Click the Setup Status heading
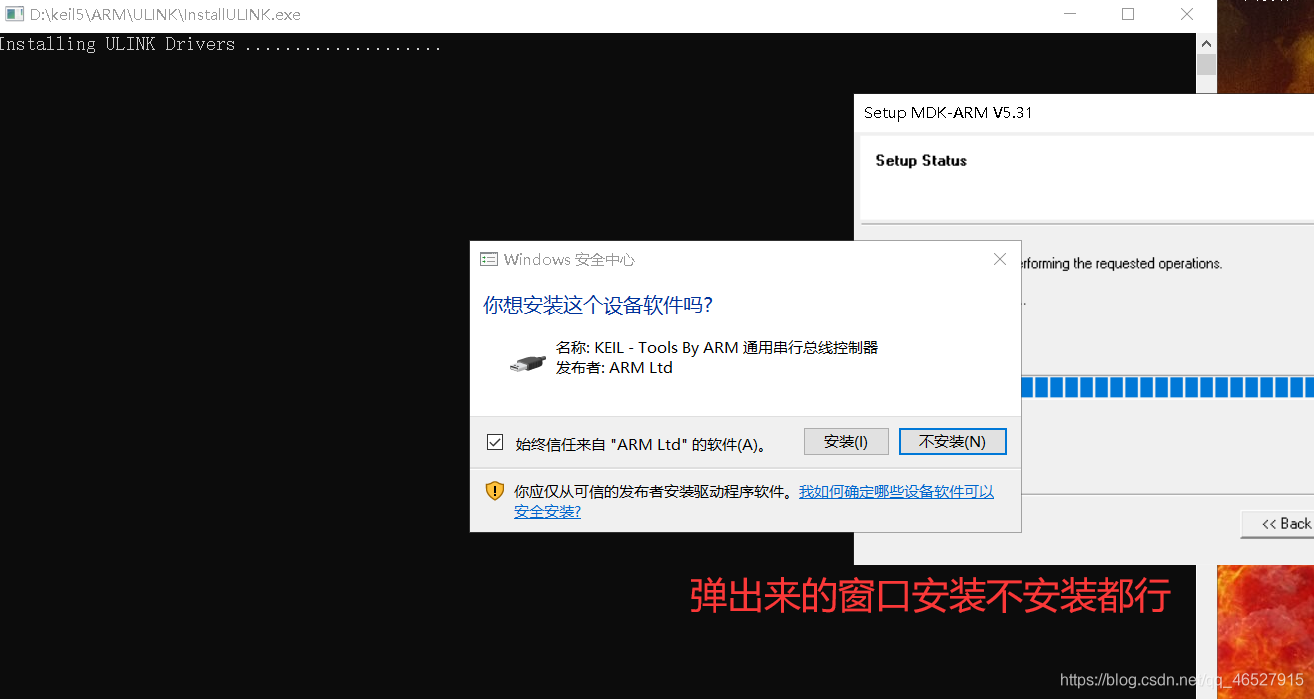The image size is (1314, 699). pos(921,160)
